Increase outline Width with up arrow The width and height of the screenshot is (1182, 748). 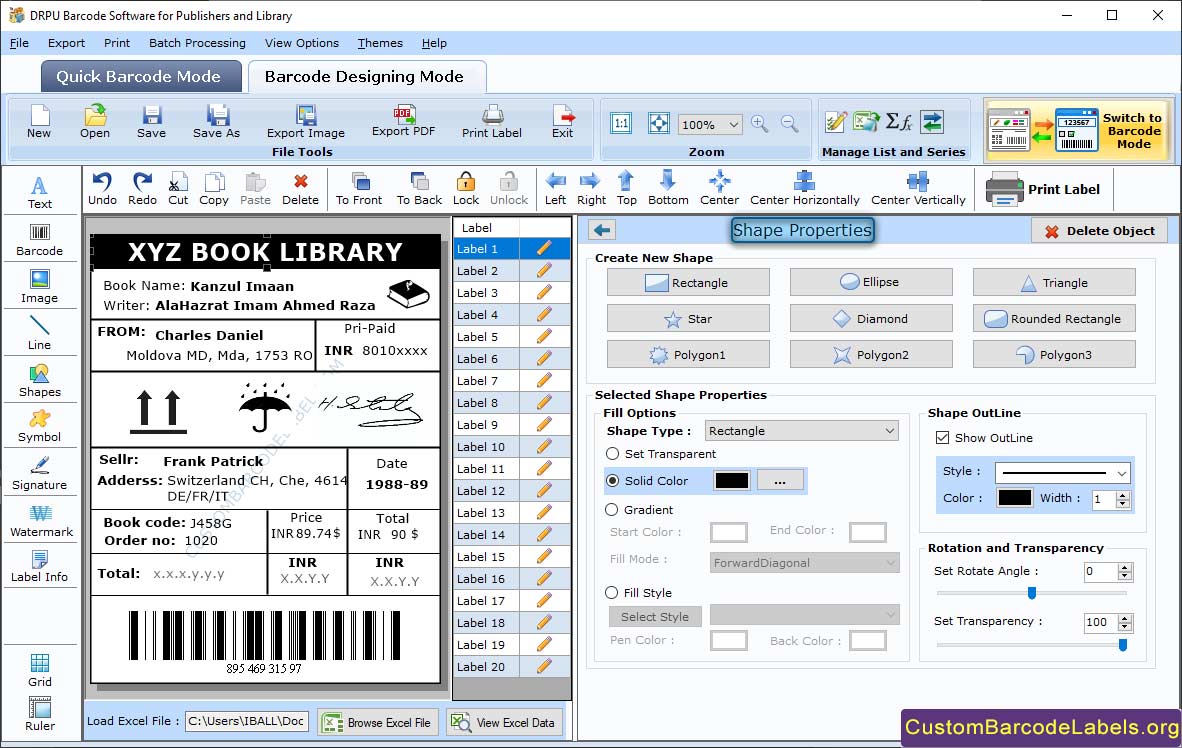(x=1123, y=495)
